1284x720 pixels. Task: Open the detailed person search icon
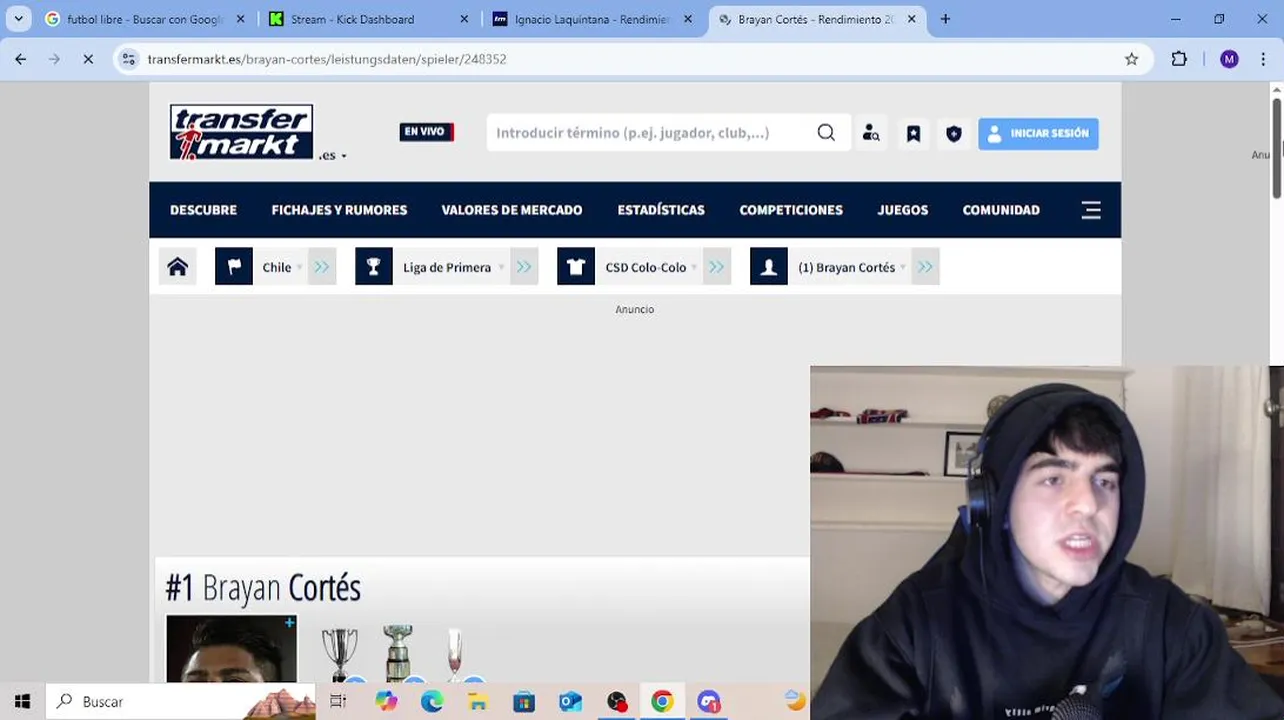click(871, 133)
